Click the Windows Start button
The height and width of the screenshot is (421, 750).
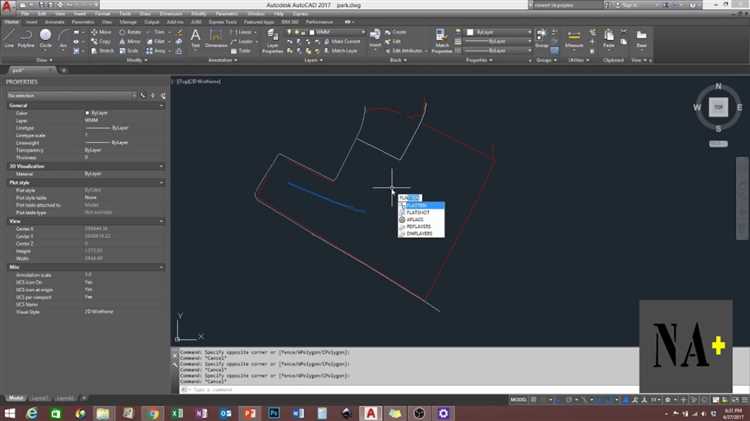10,413
